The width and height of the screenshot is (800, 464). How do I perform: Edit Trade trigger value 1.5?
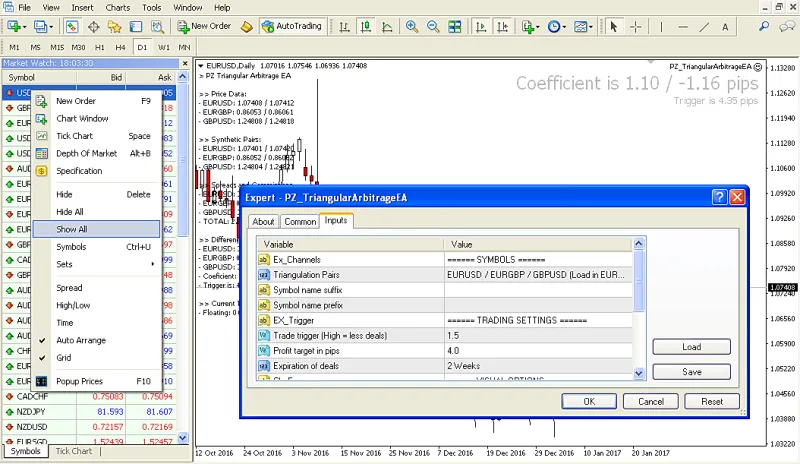pos(538,335)
